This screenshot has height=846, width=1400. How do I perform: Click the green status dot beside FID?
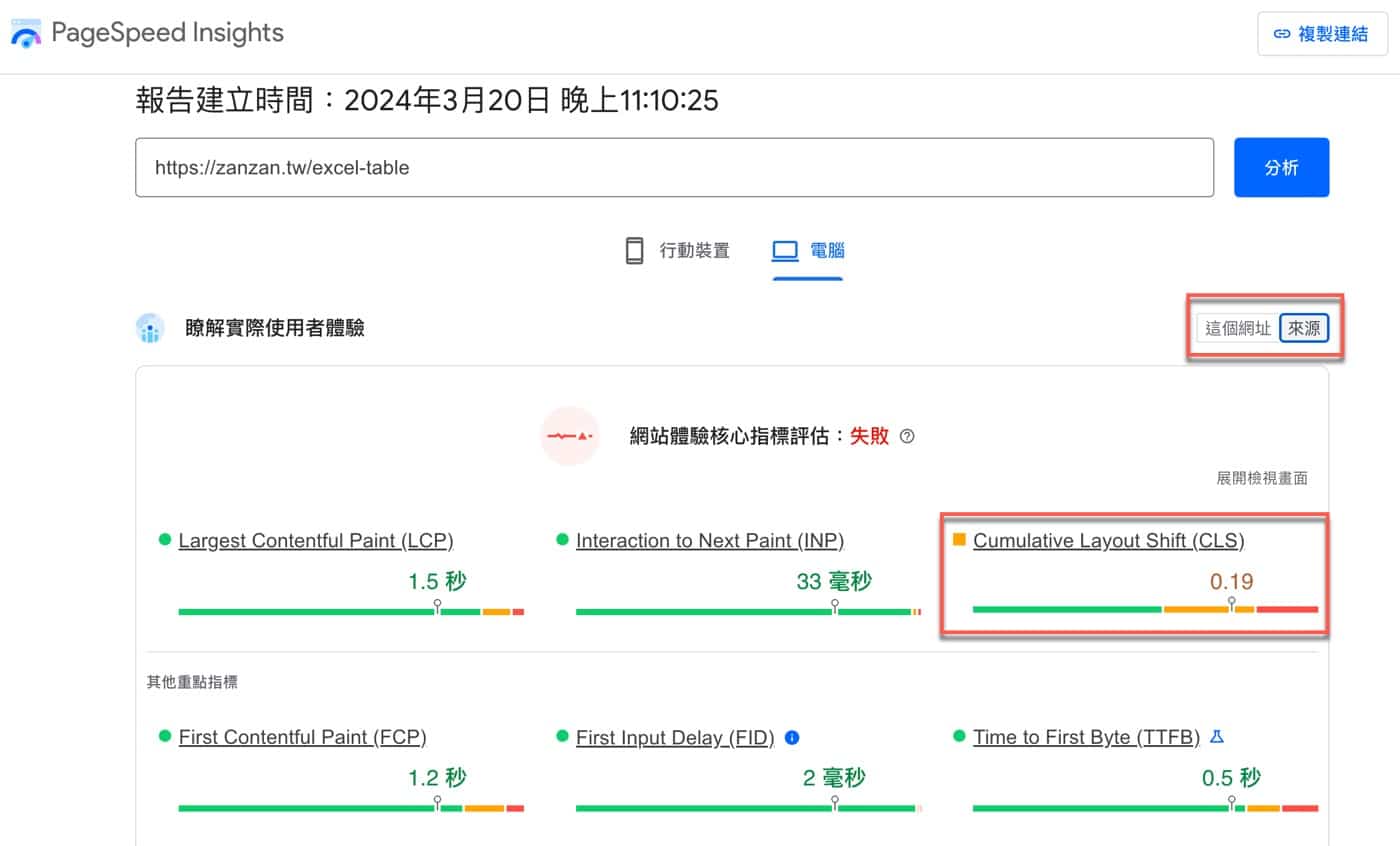(562, 737)
